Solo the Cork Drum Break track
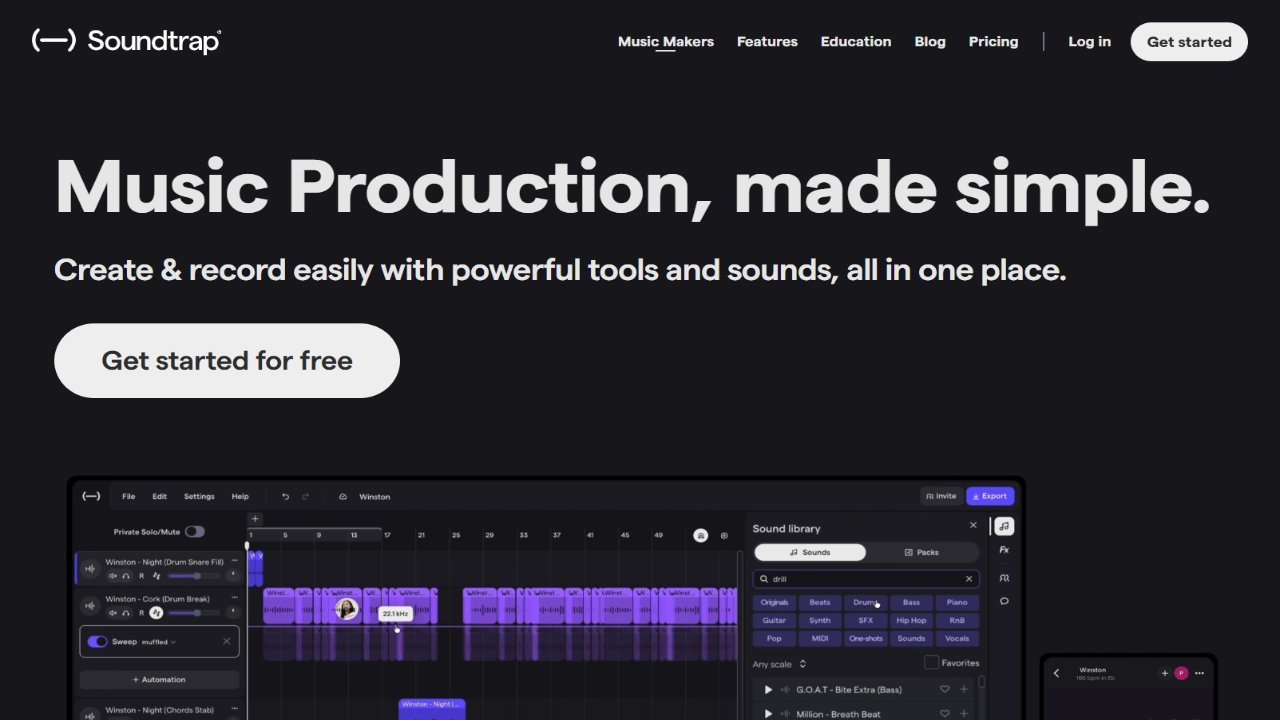1280x720 pixels. click(126, 613)
